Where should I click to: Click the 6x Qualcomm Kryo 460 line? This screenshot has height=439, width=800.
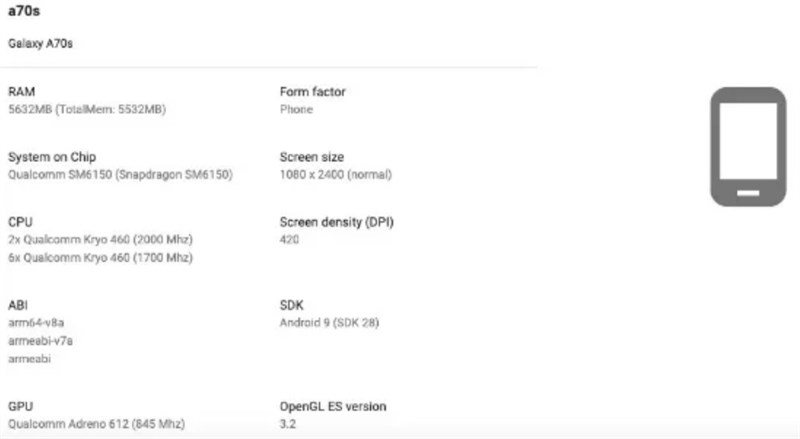100,258
